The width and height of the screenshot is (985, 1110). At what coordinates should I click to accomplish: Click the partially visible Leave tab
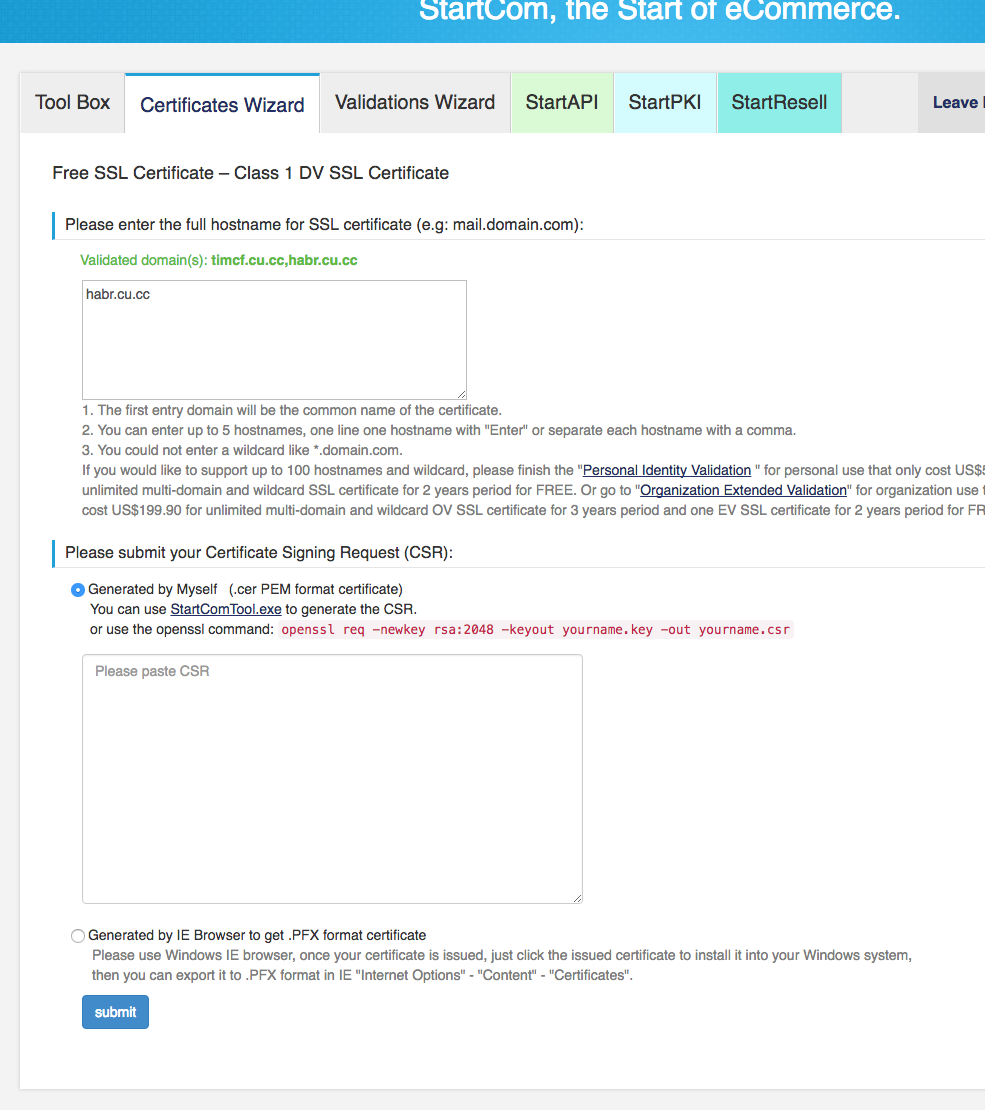click(x=954, y=103)
